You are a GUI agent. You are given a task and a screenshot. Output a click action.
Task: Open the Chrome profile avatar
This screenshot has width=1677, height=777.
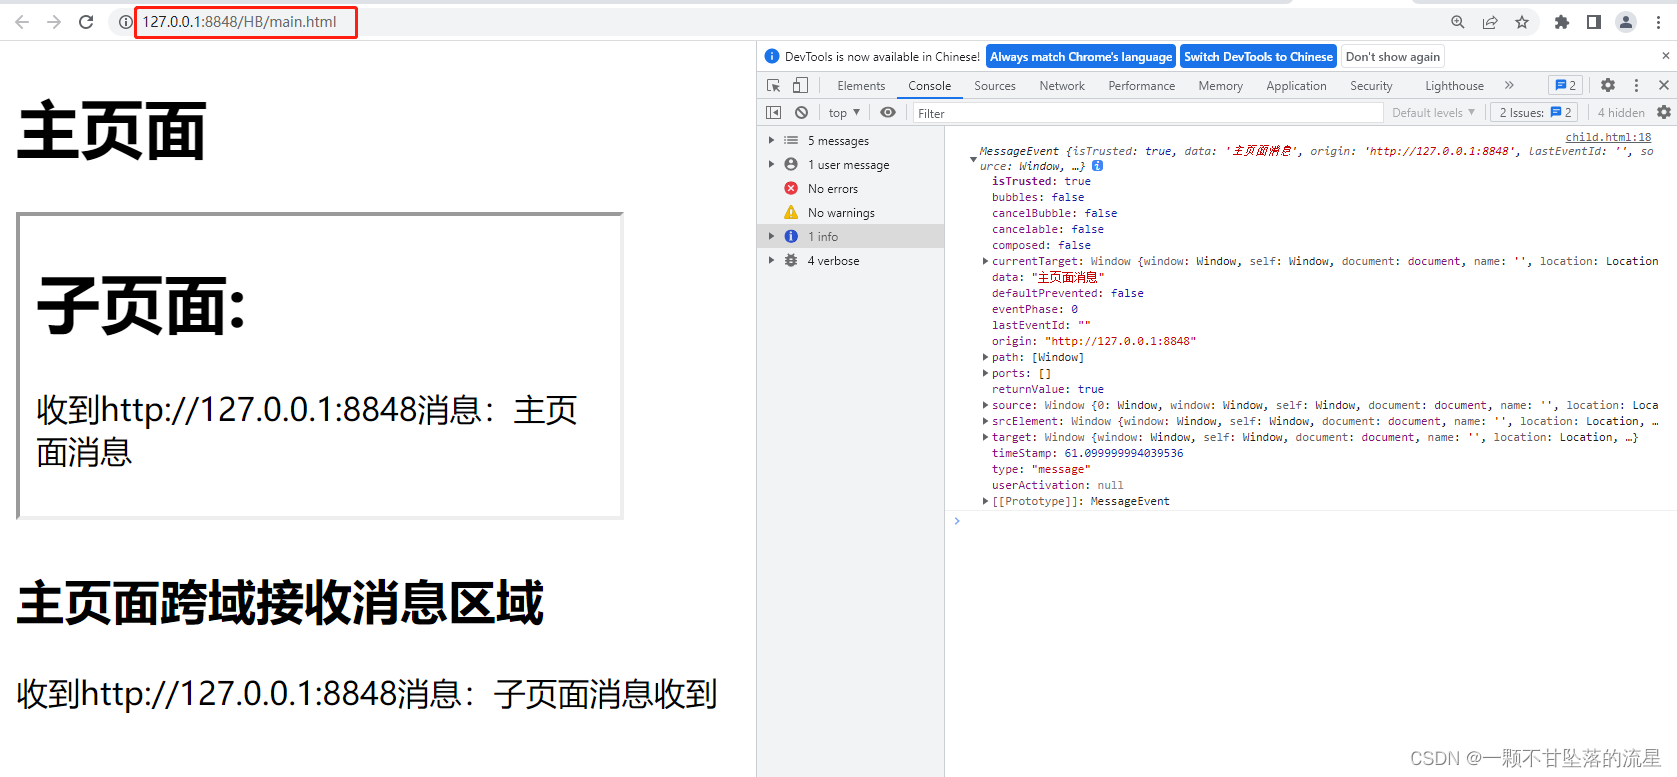tap(1626, 22)
